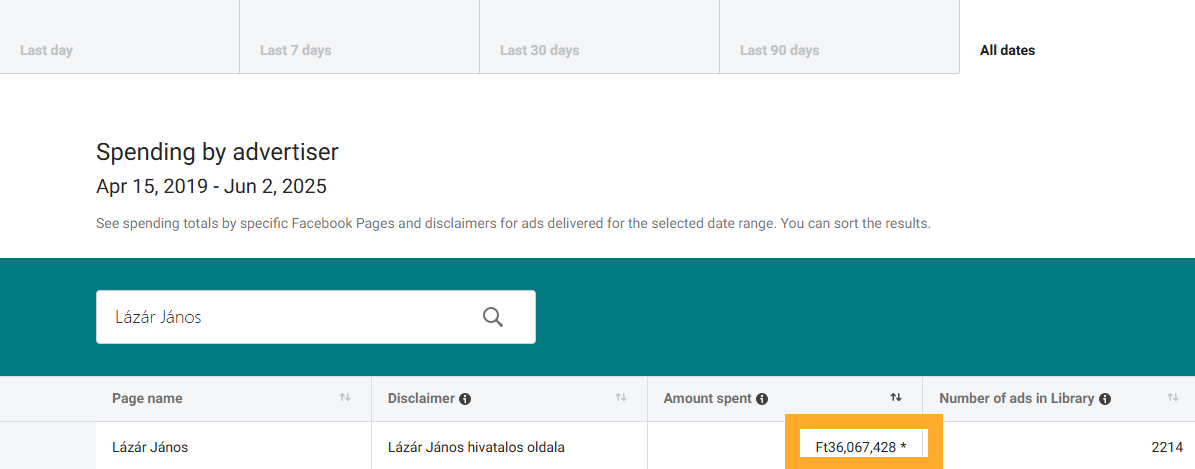1195x469 pixels.
Task: Sort by Number of ads in Library arrows
Action: pos(1173,398)
